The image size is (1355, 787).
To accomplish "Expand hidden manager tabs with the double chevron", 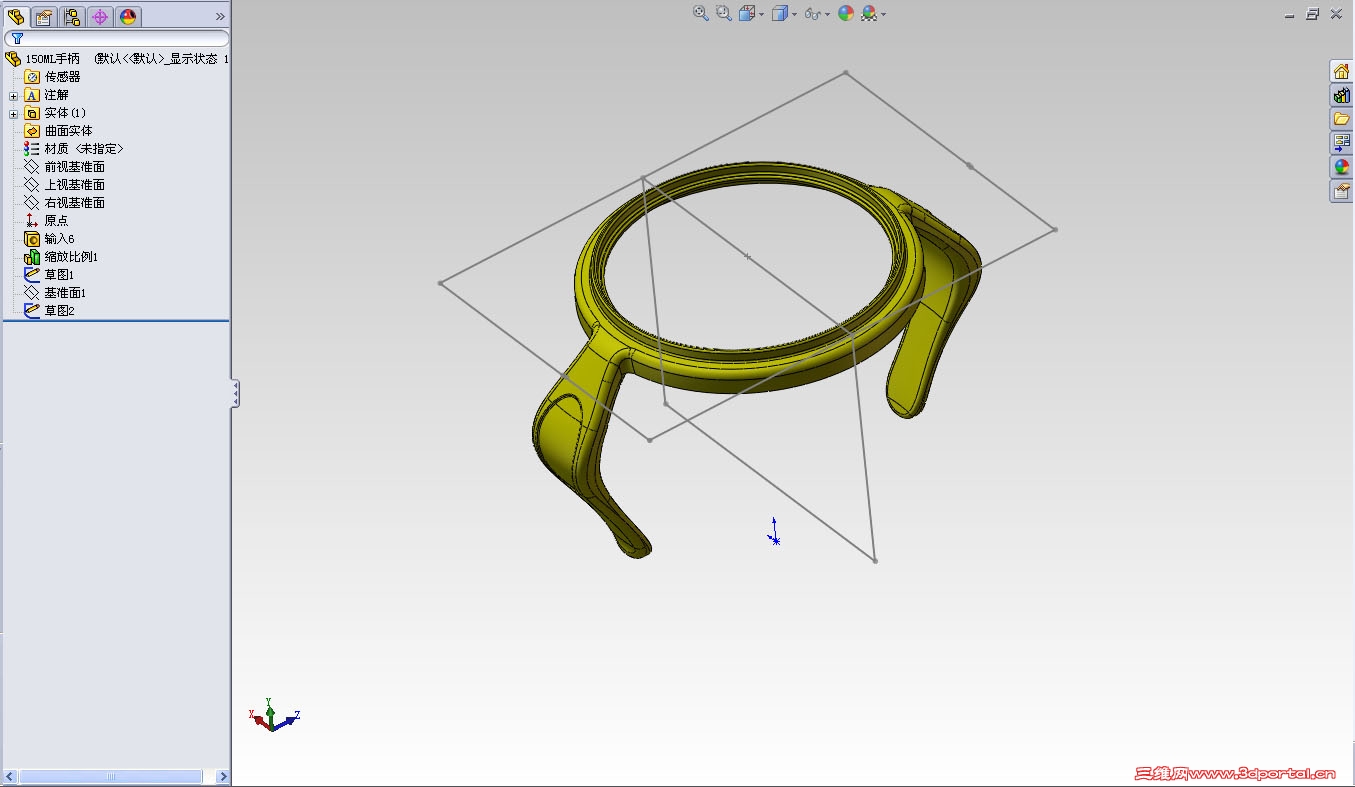I will (x=220, y=16).
